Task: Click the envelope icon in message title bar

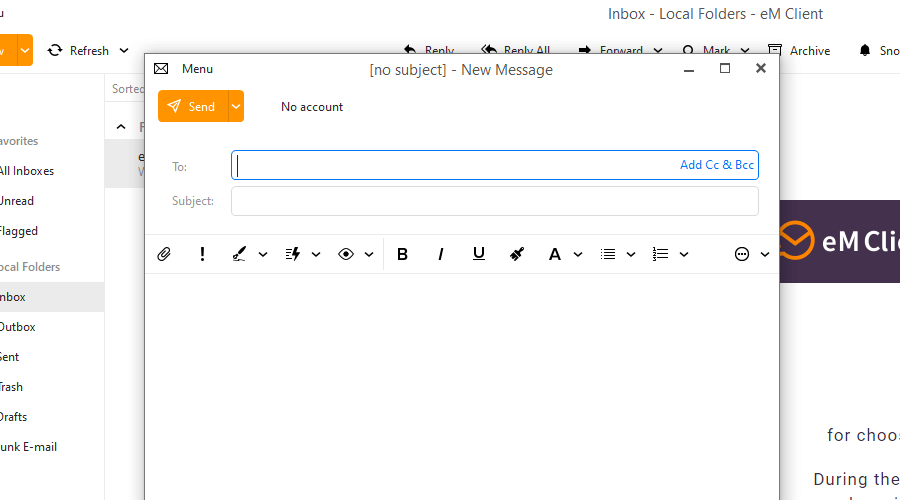Action: (161, 69)
